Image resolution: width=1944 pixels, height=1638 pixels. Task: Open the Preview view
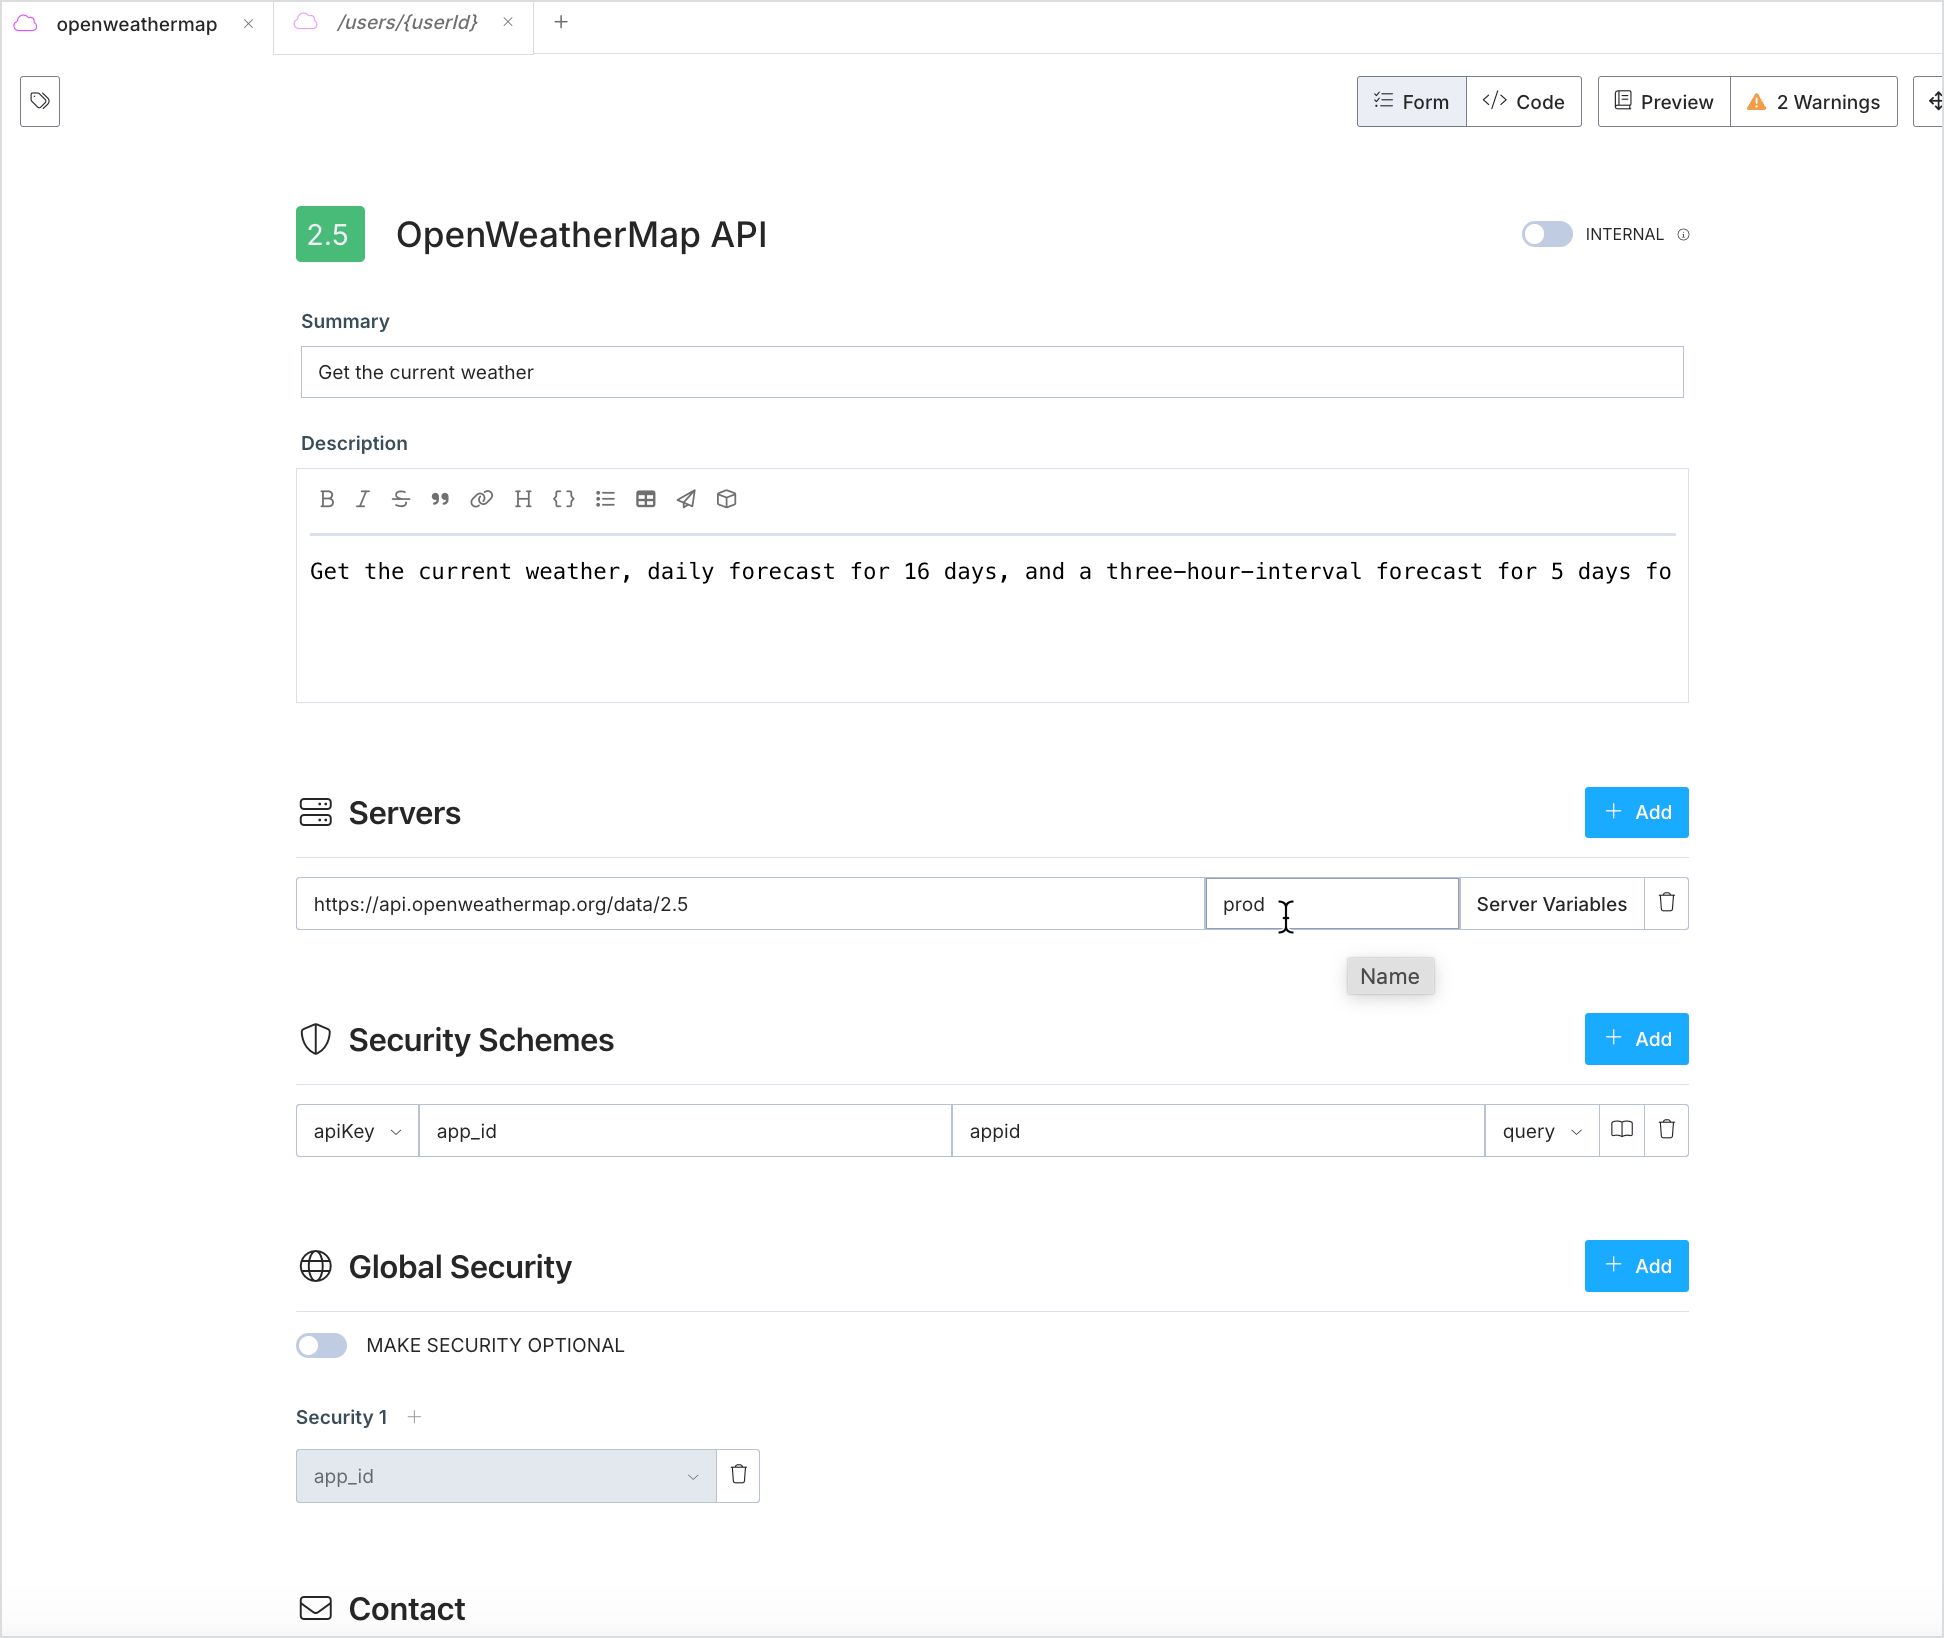pyautogui.click(x=1664, y=101)
